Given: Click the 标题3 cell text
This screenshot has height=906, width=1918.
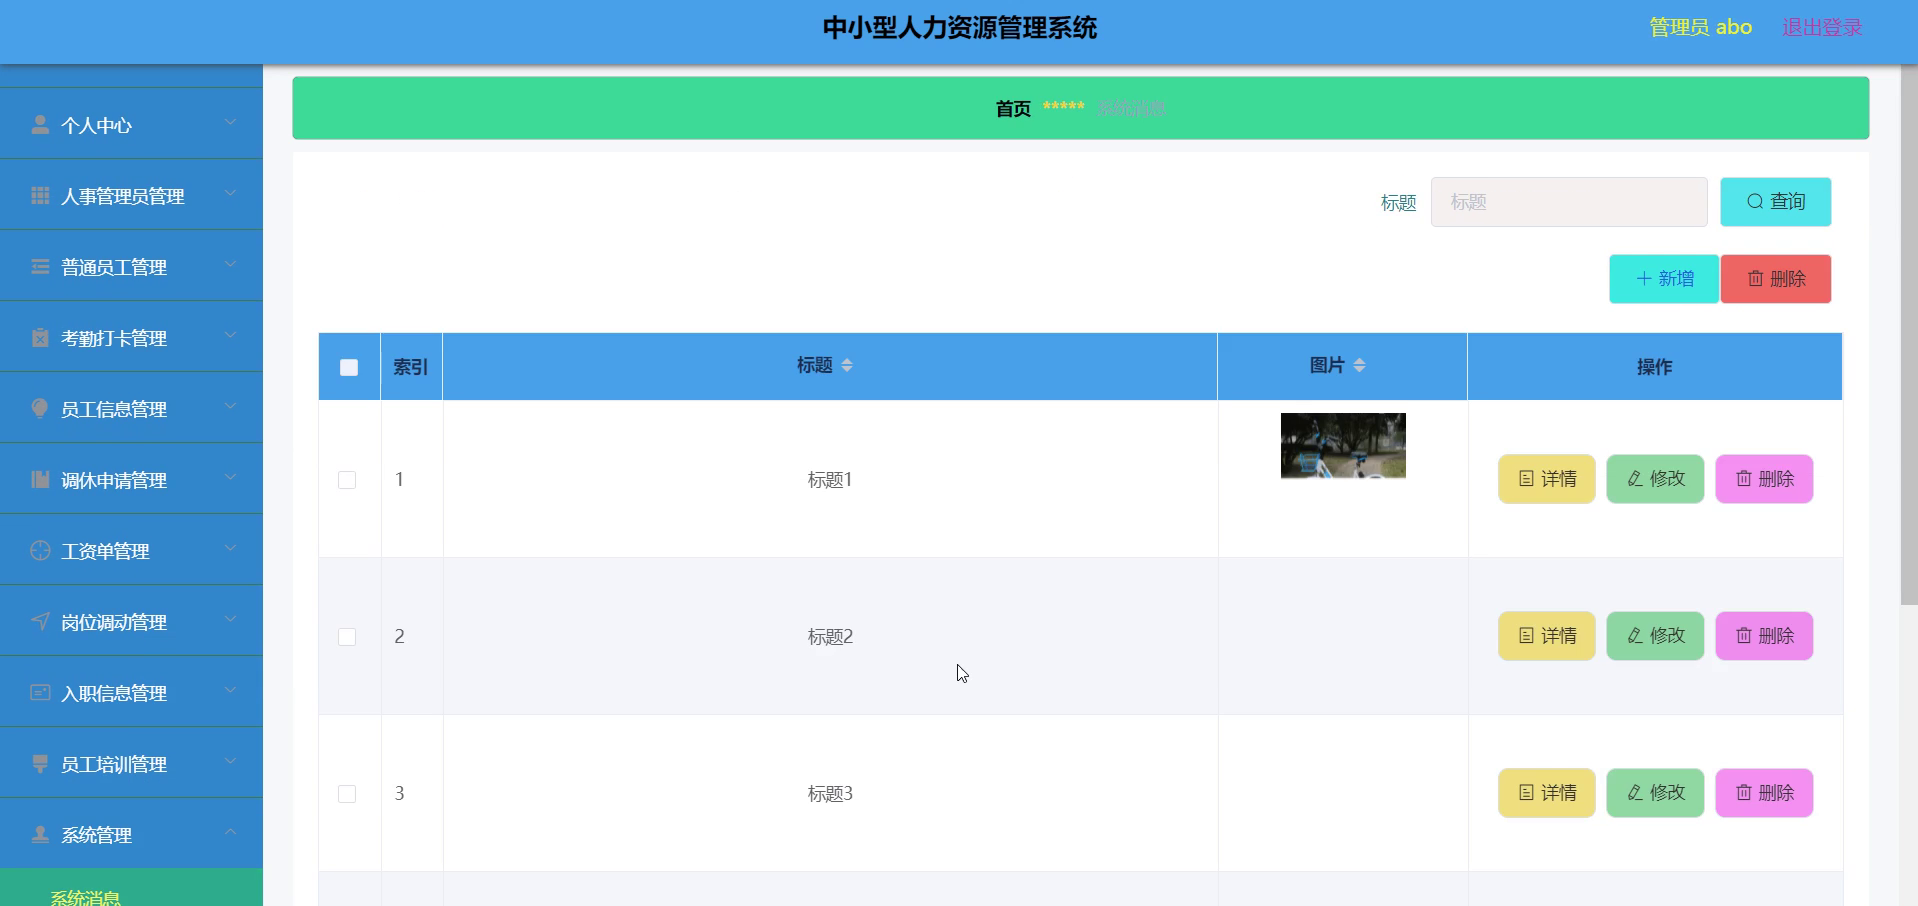Looking at the screenshot, I should [830, 794].
